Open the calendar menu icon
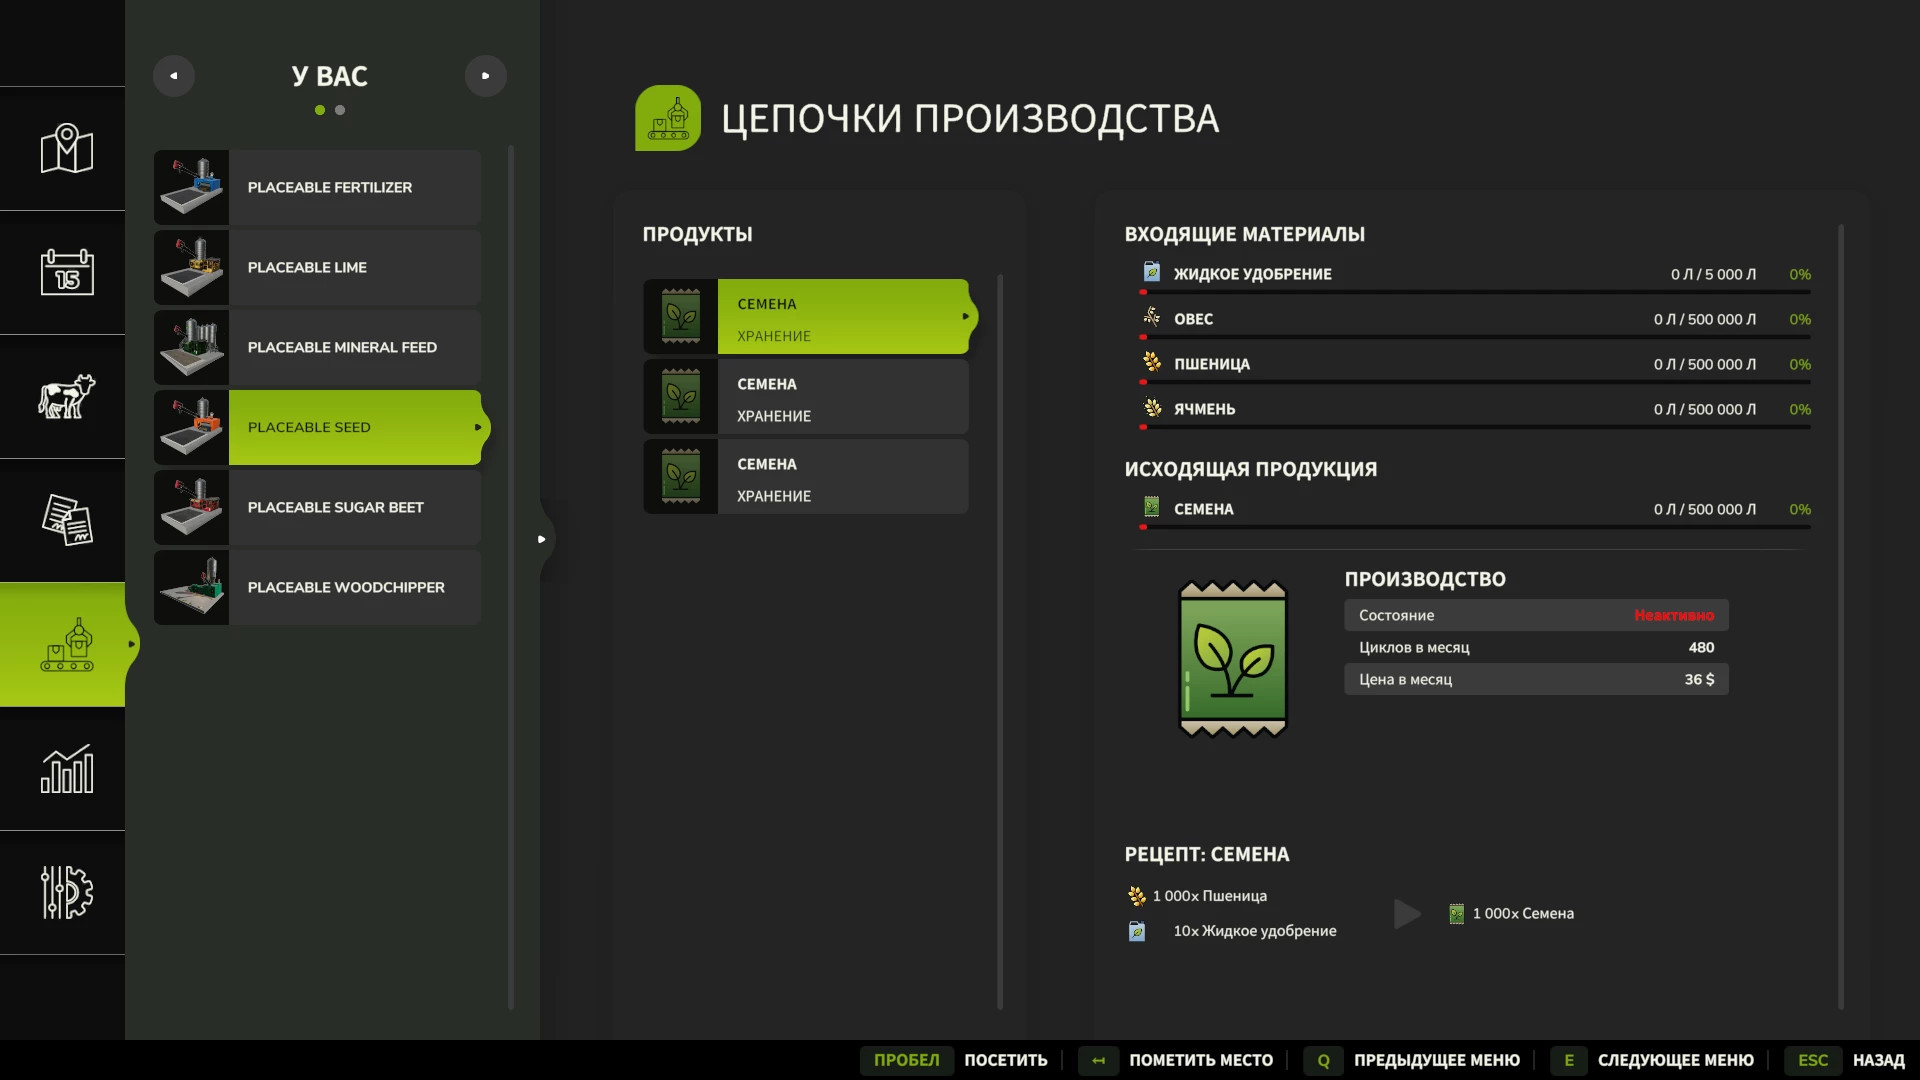1920x1080 pixels. [66, 272]
